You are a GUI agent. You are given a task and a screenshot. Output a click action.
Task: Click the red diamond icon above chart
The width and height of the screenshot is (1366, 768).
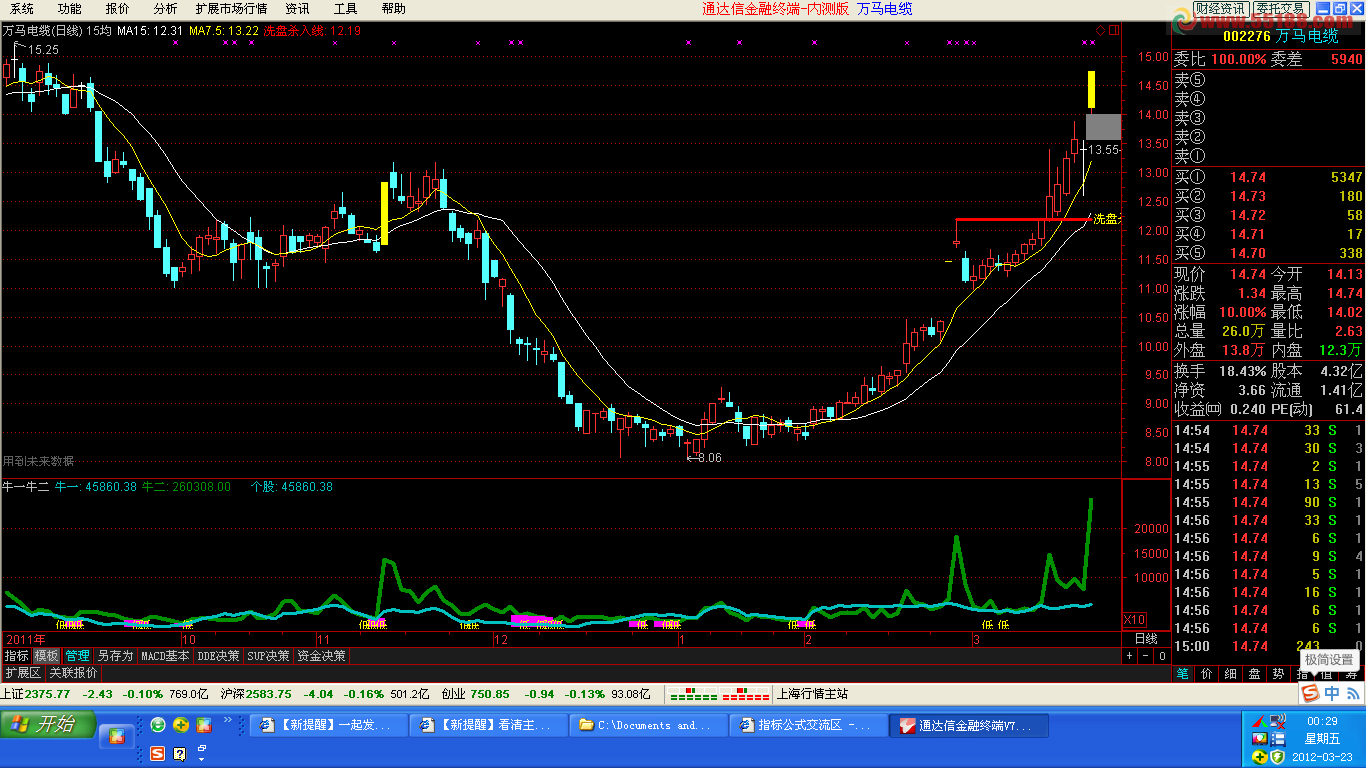(1100, 30)
